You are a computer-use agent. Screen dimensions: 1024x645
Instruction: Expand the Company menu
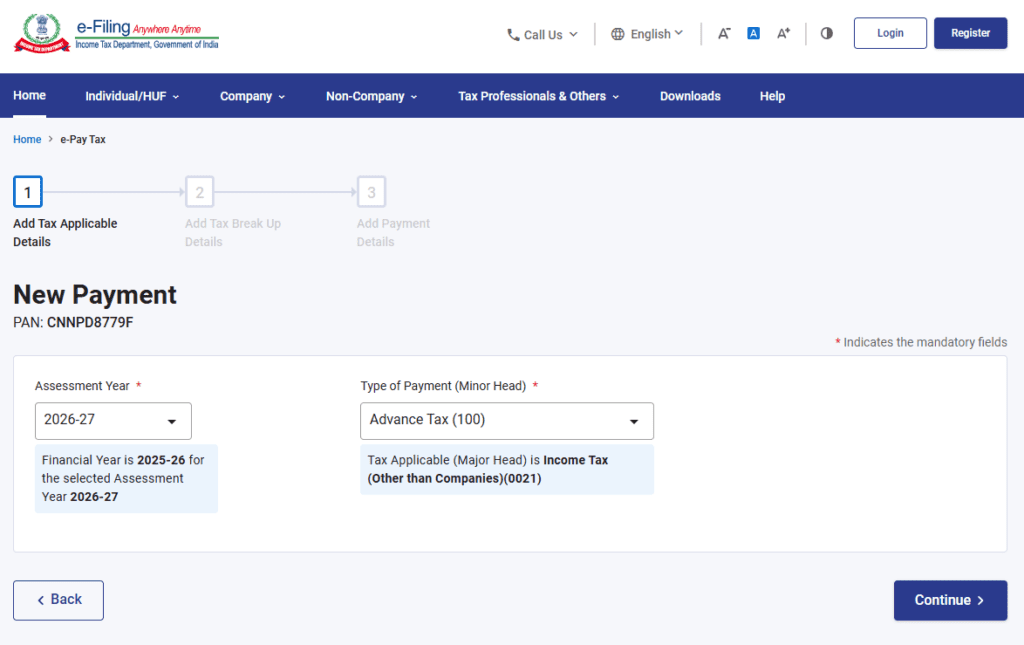click(x=252, y=96)
